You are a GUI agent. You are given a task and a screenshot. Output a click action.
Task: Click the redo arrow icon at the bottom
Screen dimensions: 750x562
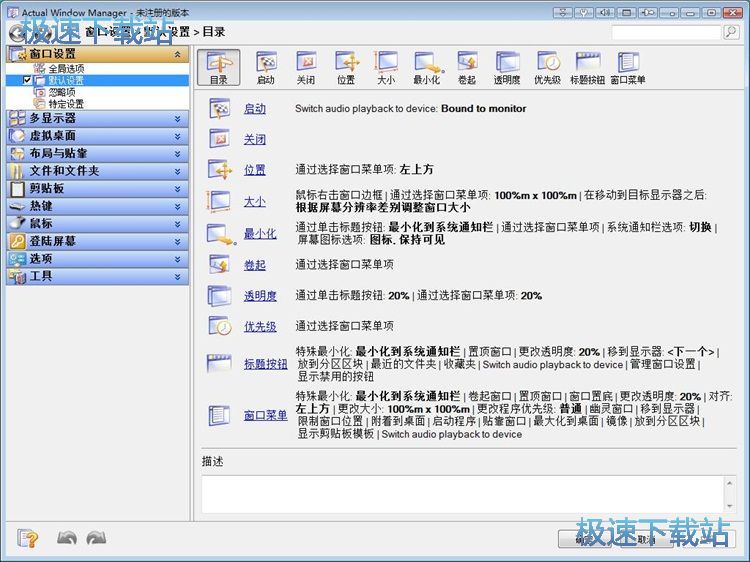tap(96, 539)
